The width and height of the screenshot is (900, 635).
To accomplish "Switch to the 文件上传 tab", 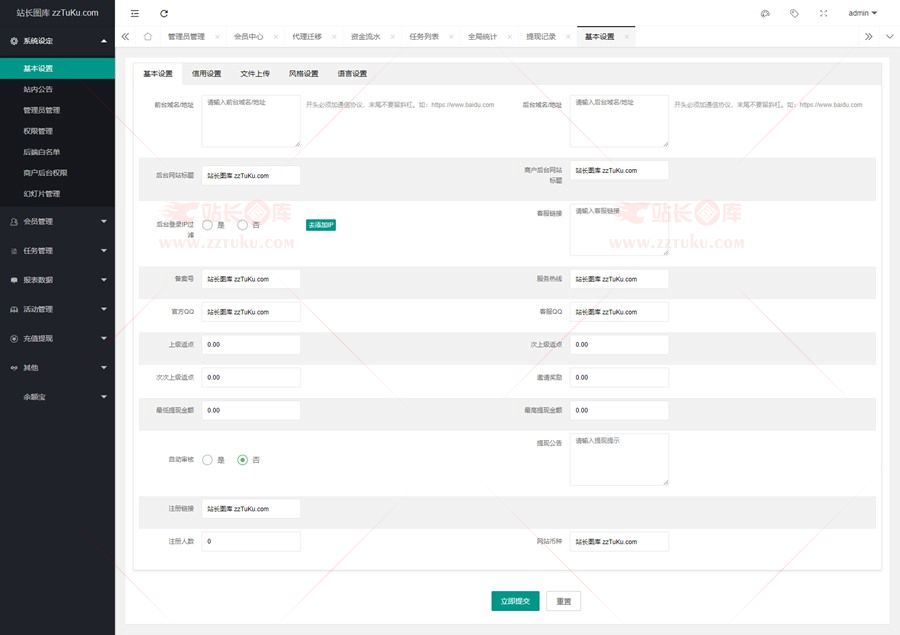I will point(255,74).
